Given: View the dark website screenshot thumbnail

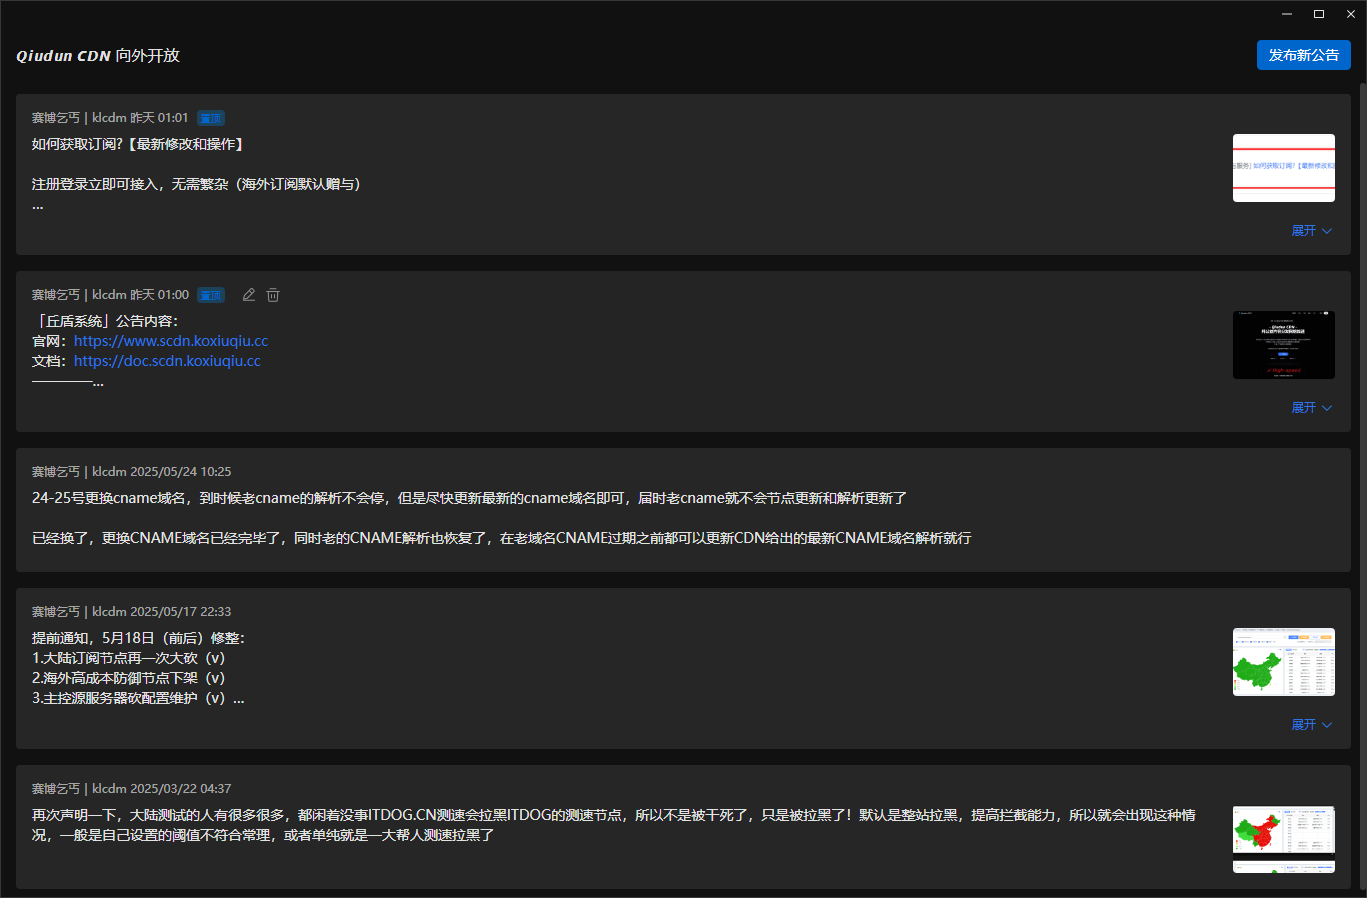Looking at the screenshot, I should pos(1283,345).
